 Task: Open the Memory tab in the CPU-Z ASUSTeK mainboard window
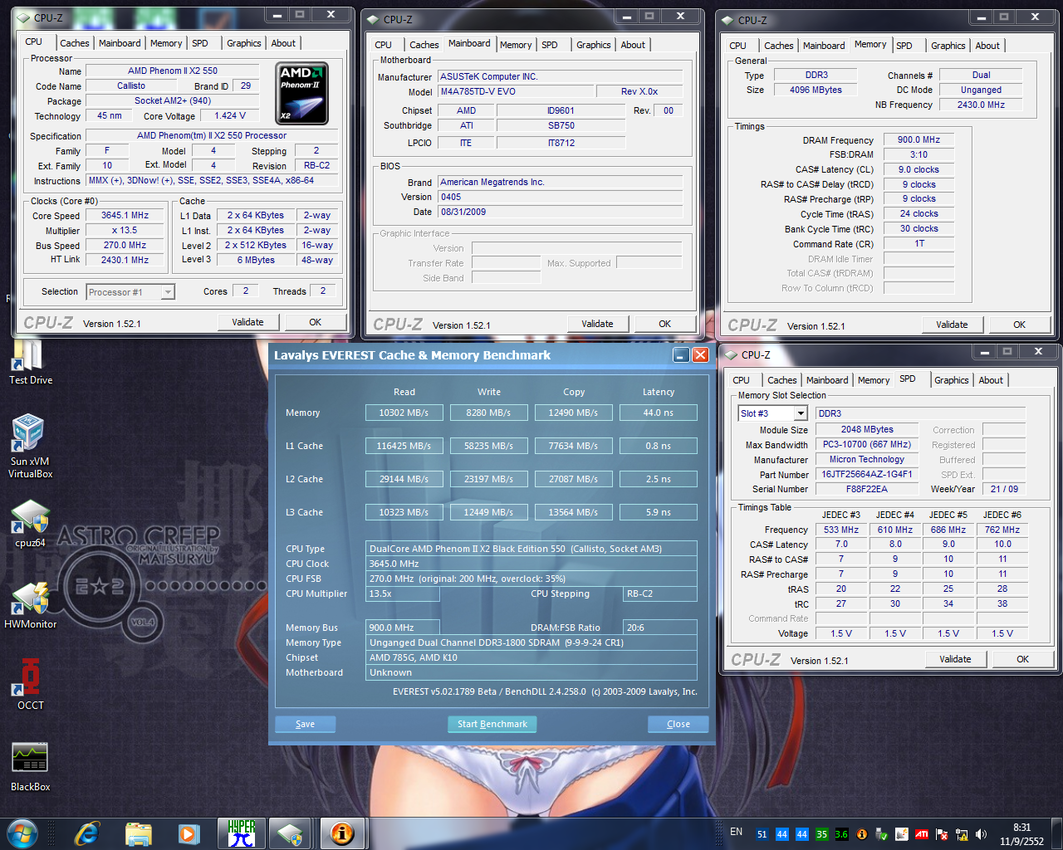(x=515, y=45)
